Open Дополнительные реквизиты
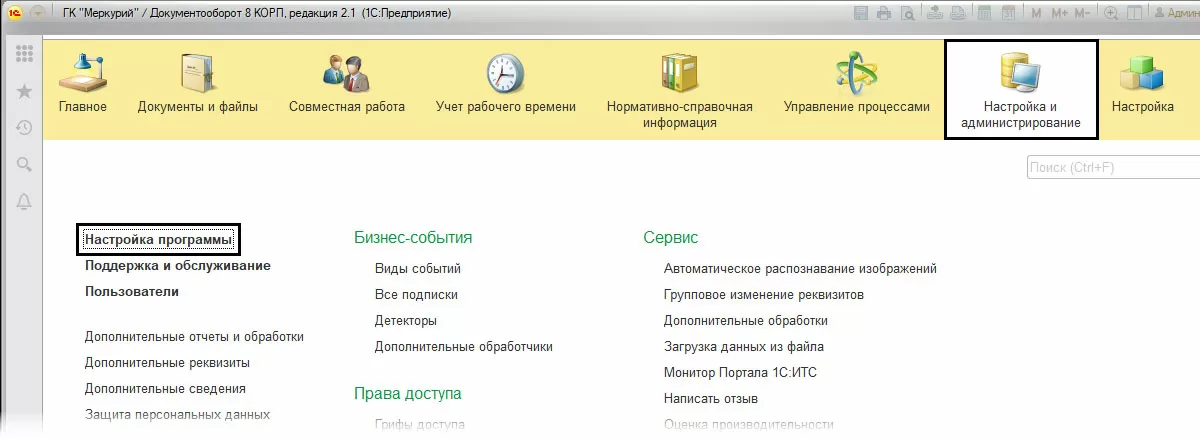 pos(167,363)
